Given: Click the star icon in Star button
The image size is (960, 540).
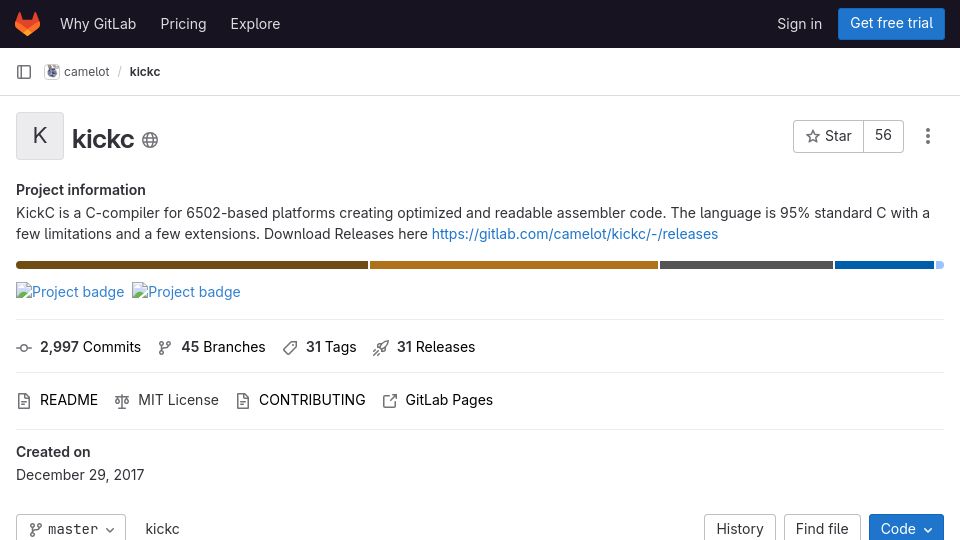Looking at the screenshot, I should 812,136.
